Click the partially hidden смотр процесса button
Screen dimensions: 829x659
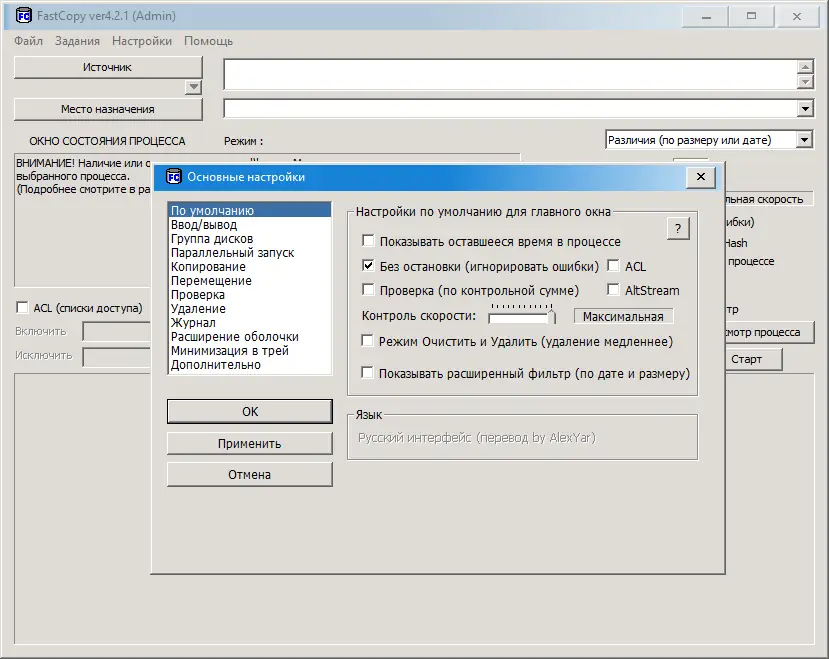[769, 333]
